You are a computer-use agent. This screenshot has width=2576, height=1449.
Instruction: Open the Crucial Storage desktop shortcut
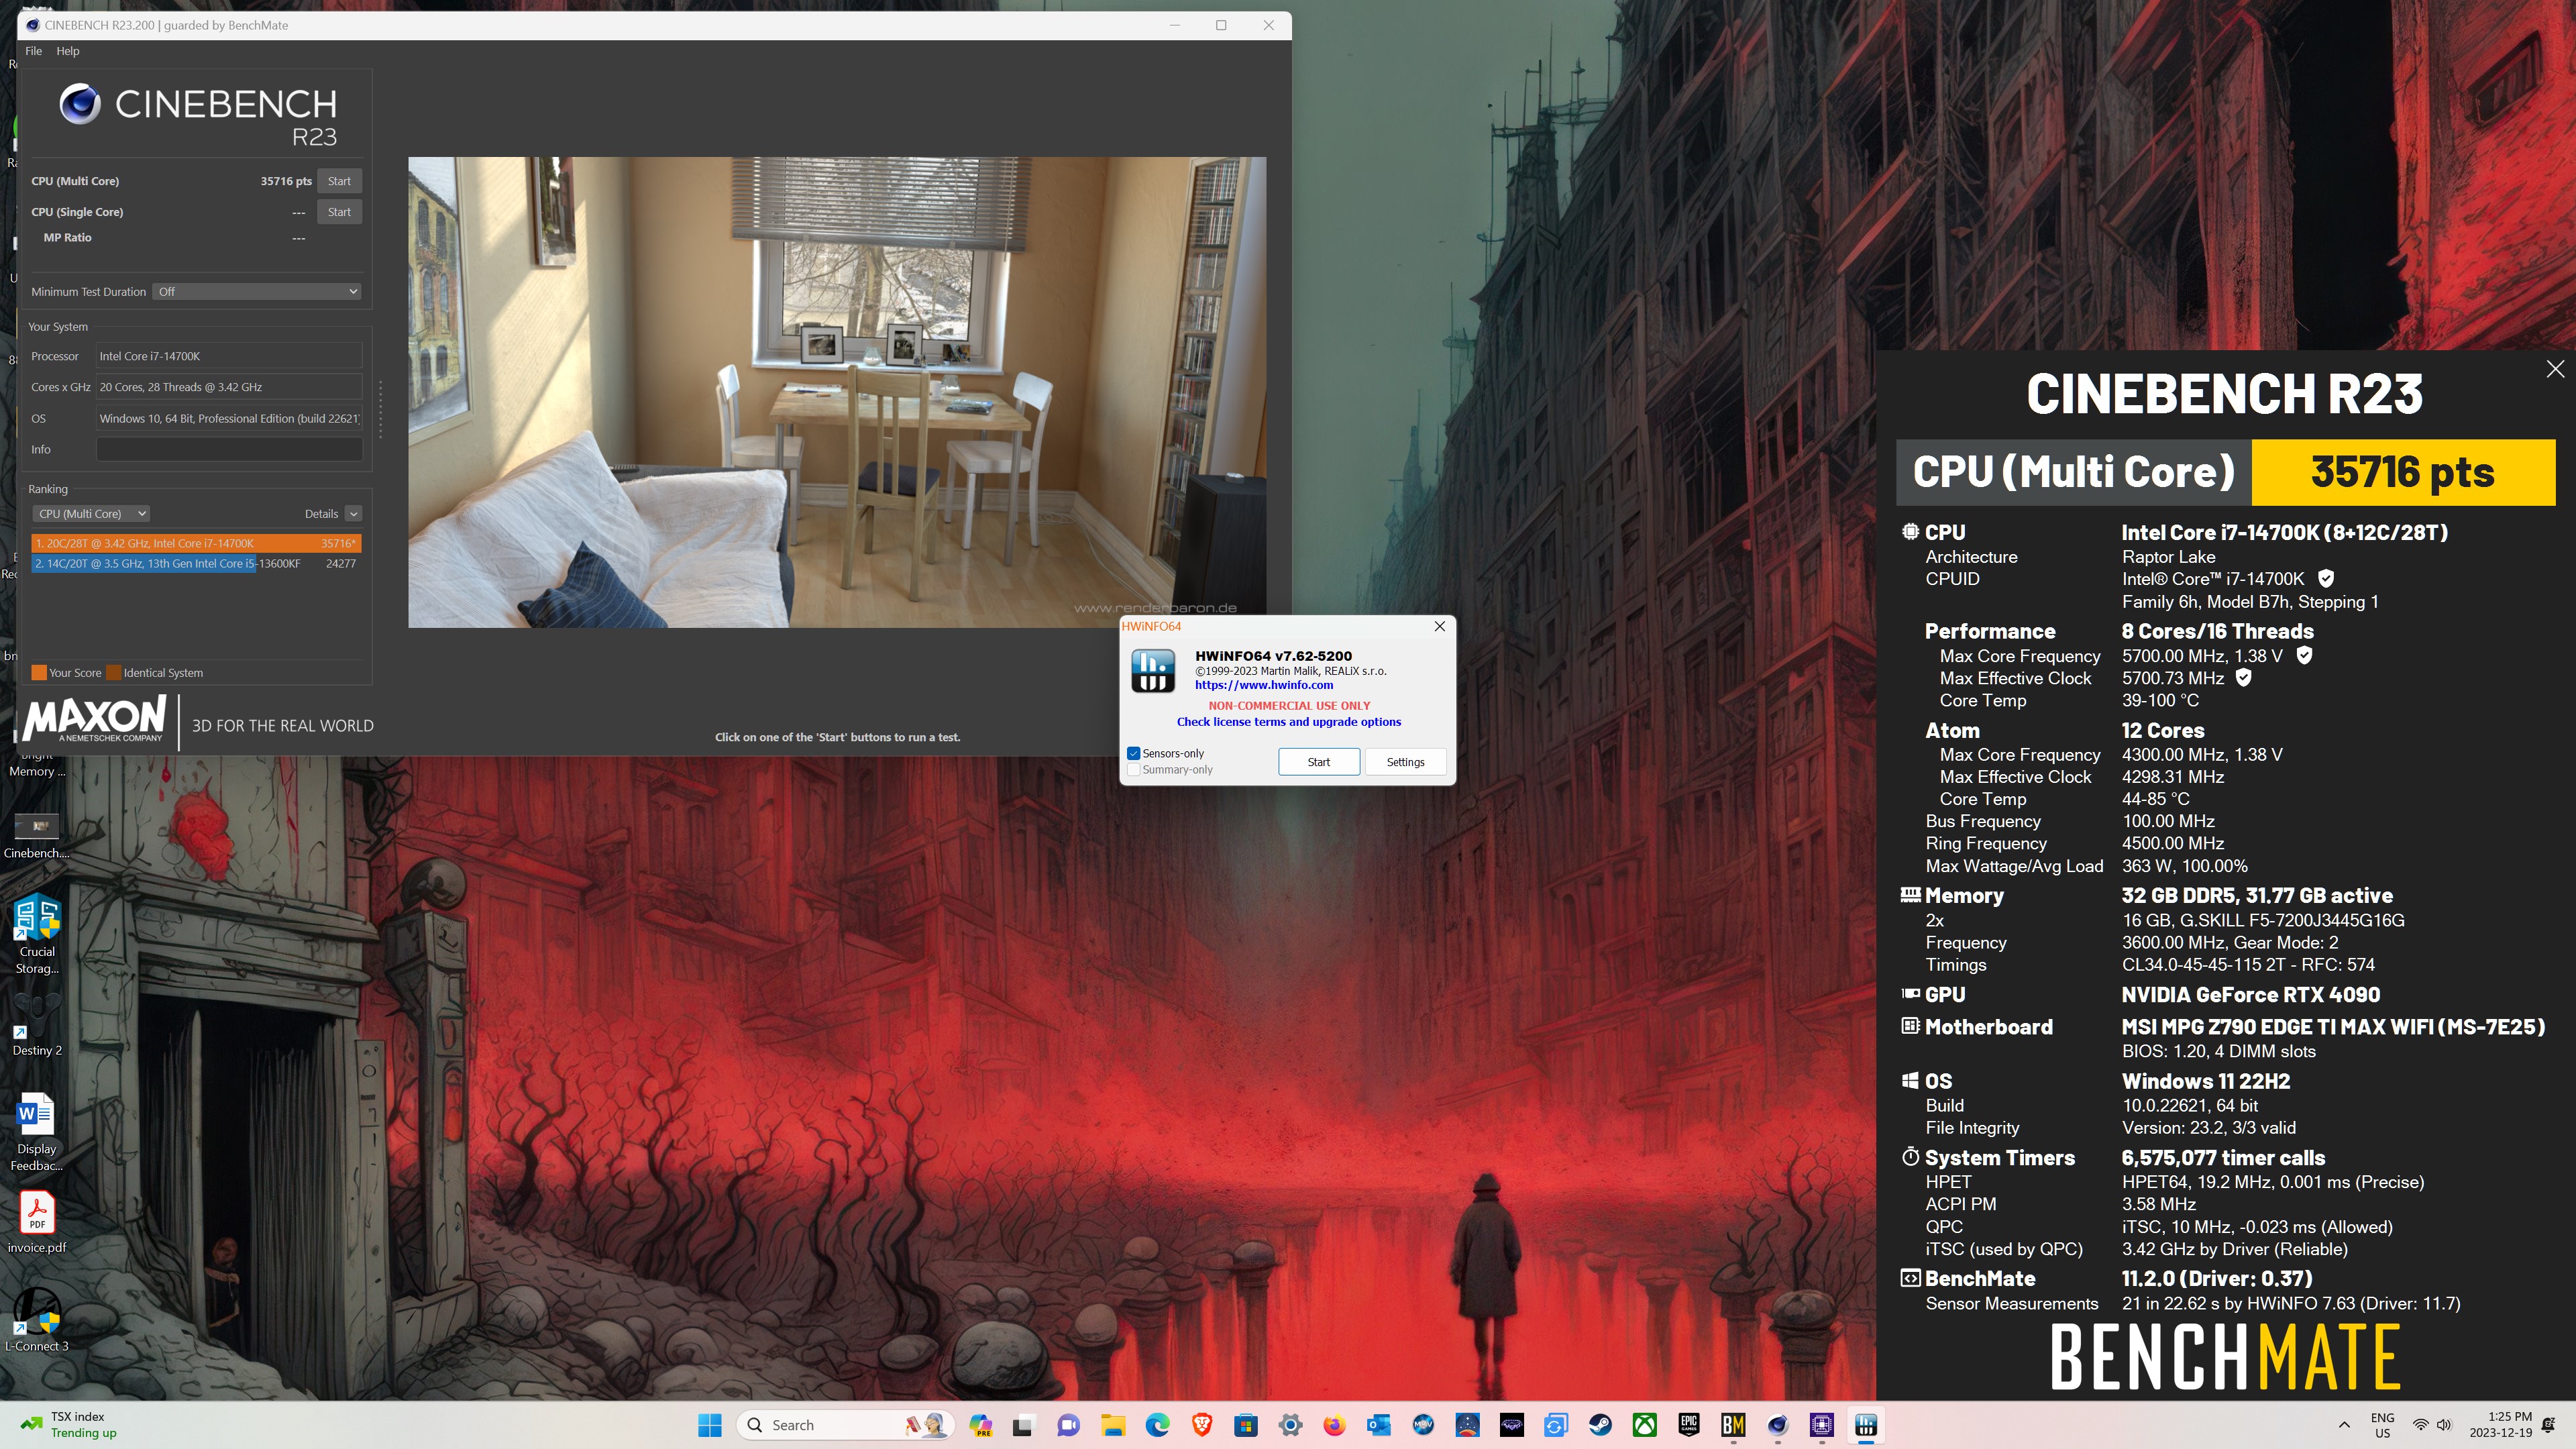pos(37,935)
